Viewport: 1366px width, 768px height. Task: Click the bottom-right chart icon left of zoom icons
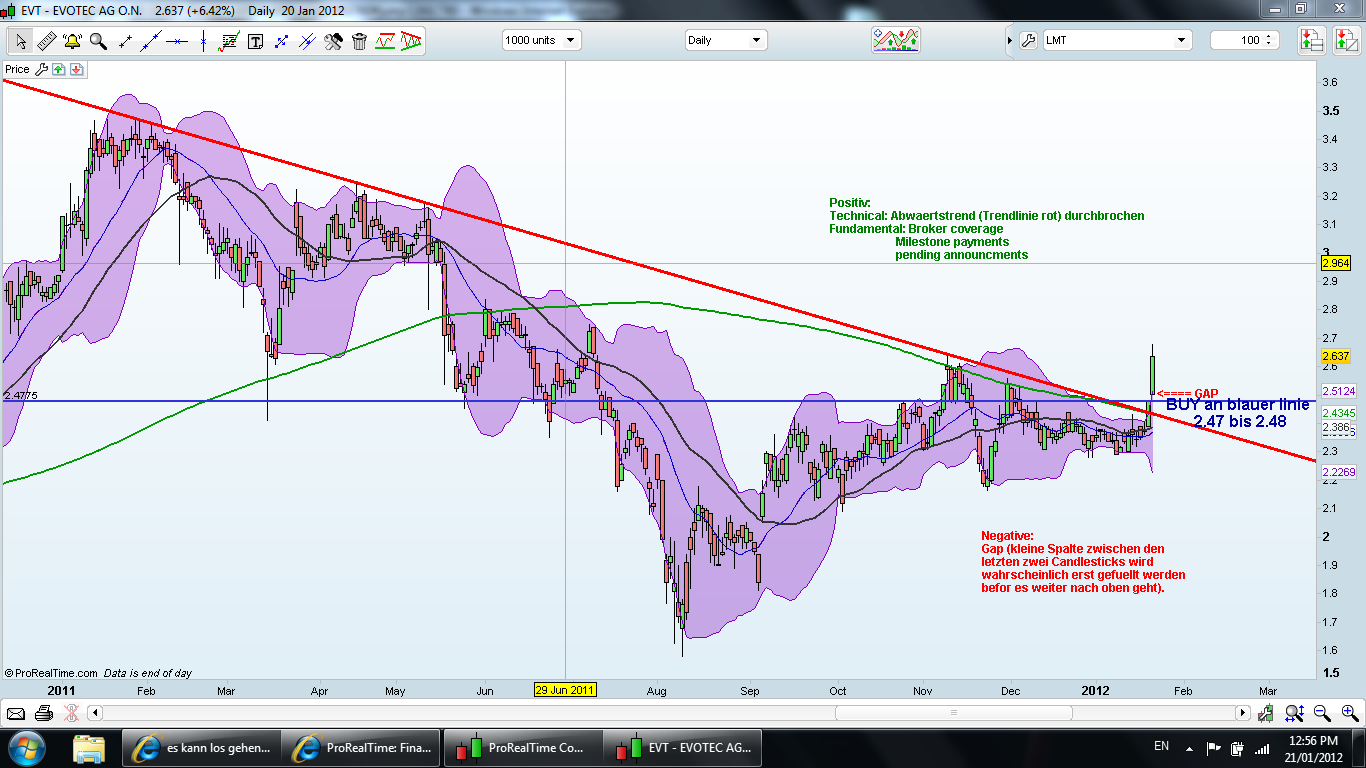(1266, 713)
